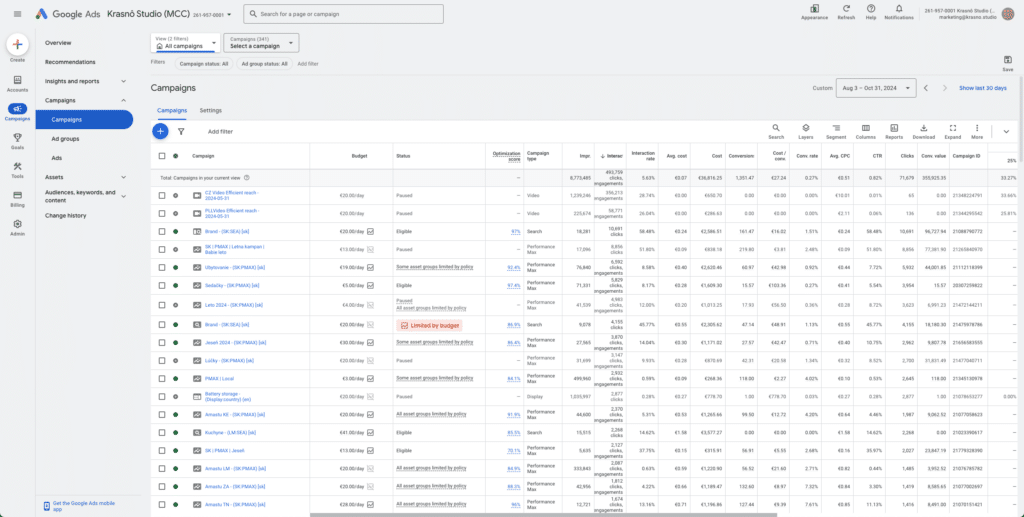Screen dimensions: 1024x517
Task: Click the page or campaign search field
Action: tap(344, 14)
